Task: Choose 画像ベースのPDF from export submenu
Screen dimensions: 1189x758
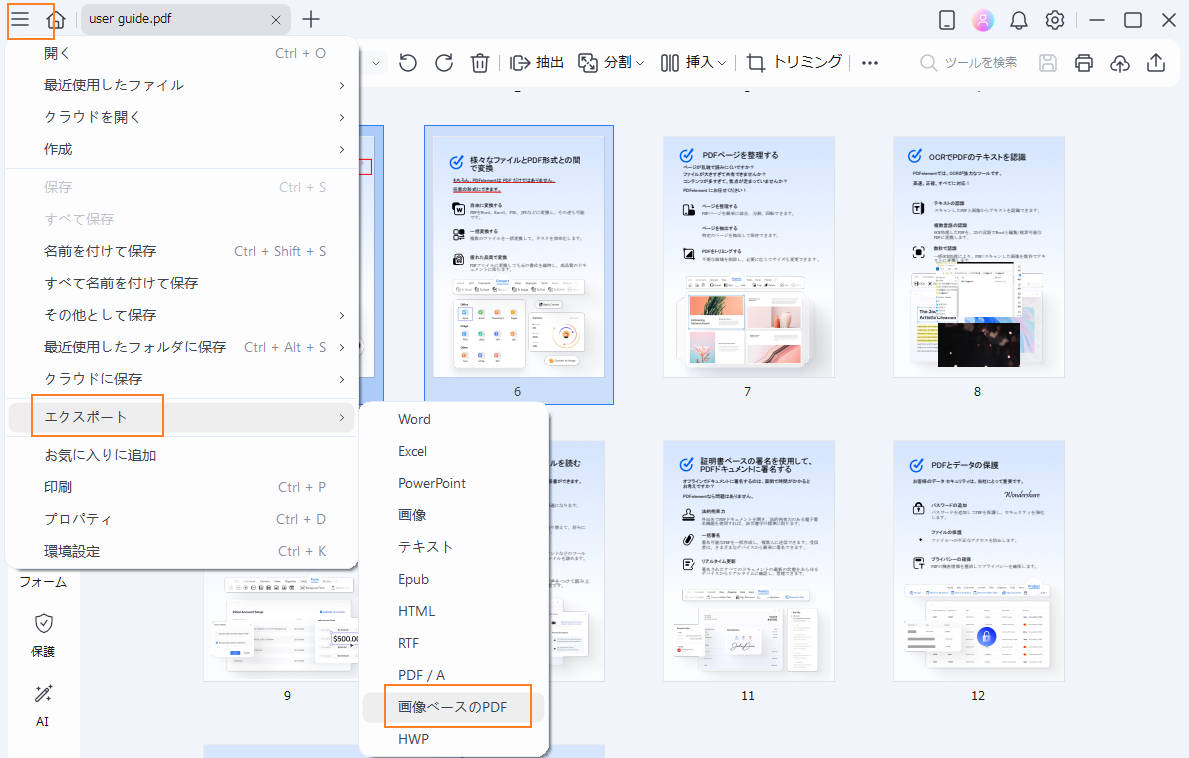Action: (x=455, y=706)
